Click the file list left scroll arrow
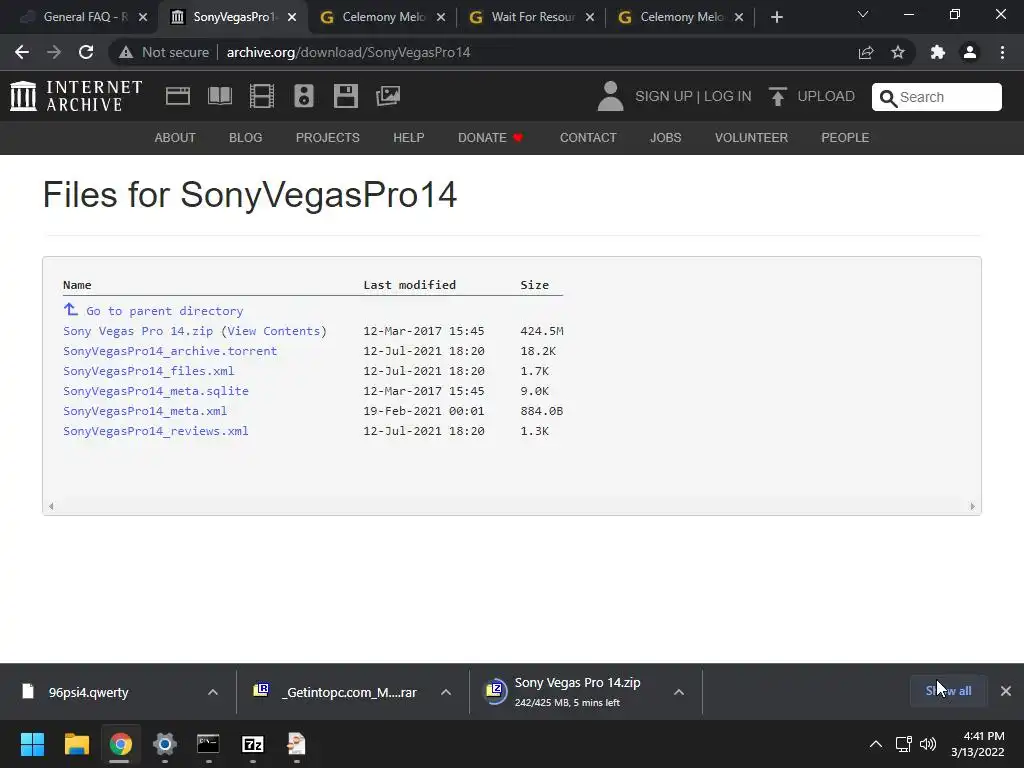 click(51, 506)
